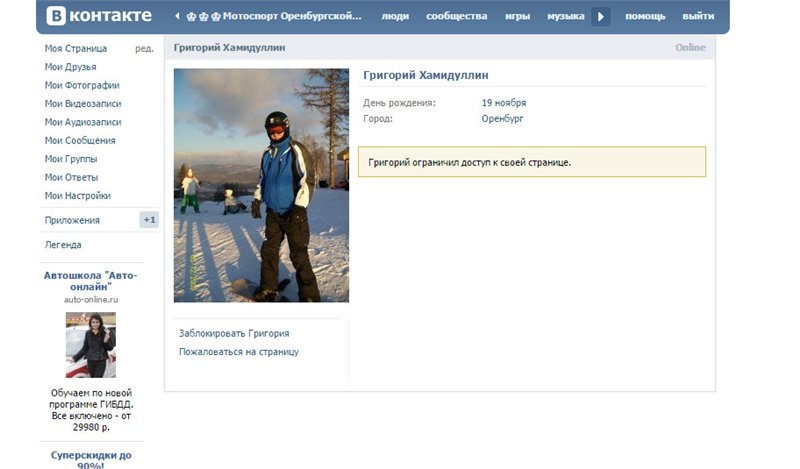Click Пожаловаться на страницу
The height and width of the screenshot is (469, 800).
(238, 352)
